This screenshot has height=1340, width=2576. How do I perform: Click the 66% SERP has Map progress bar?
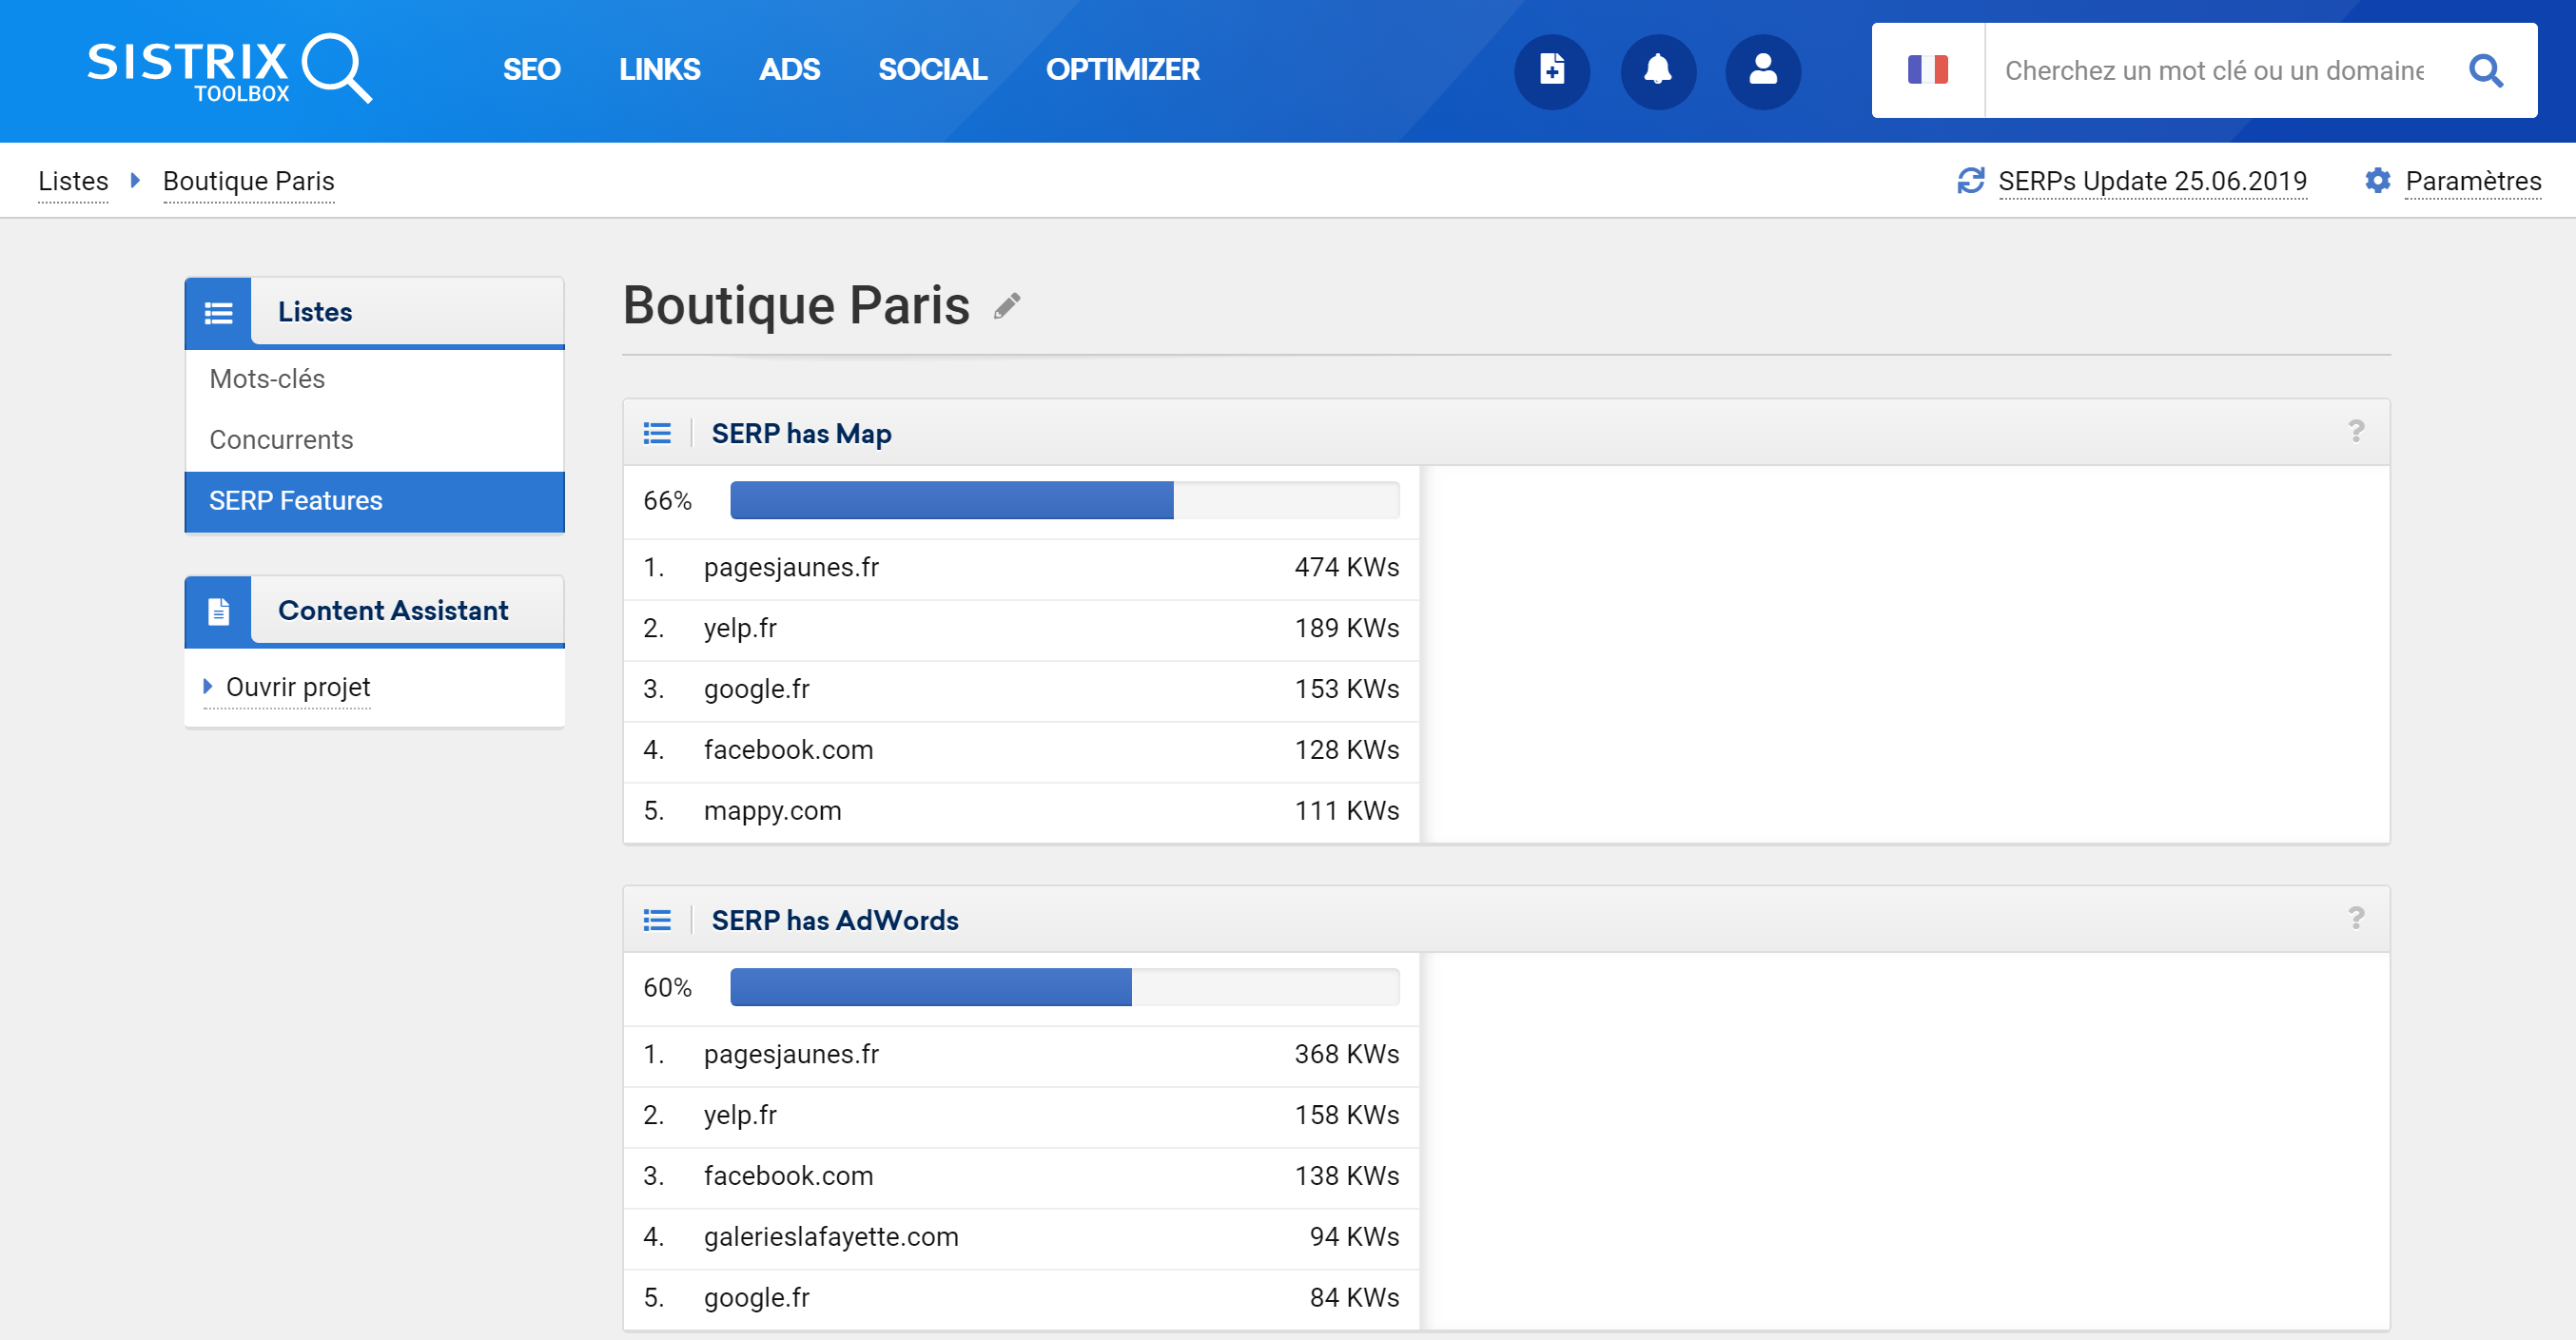click(1064, 500)
